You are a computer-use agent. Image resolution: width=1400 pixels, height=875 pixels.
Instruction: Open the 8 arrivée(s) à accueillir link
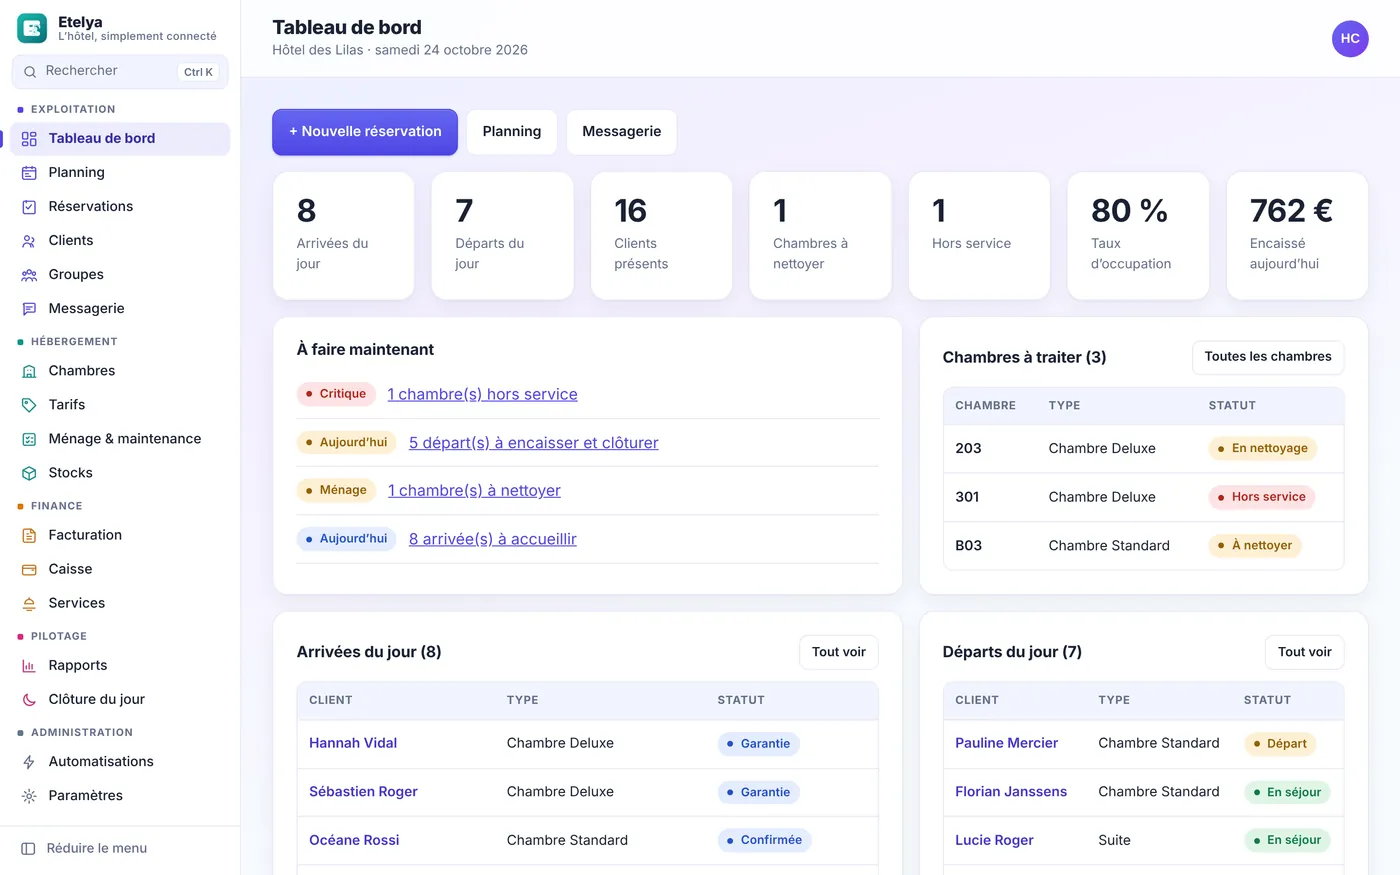(x=493, y=539)
